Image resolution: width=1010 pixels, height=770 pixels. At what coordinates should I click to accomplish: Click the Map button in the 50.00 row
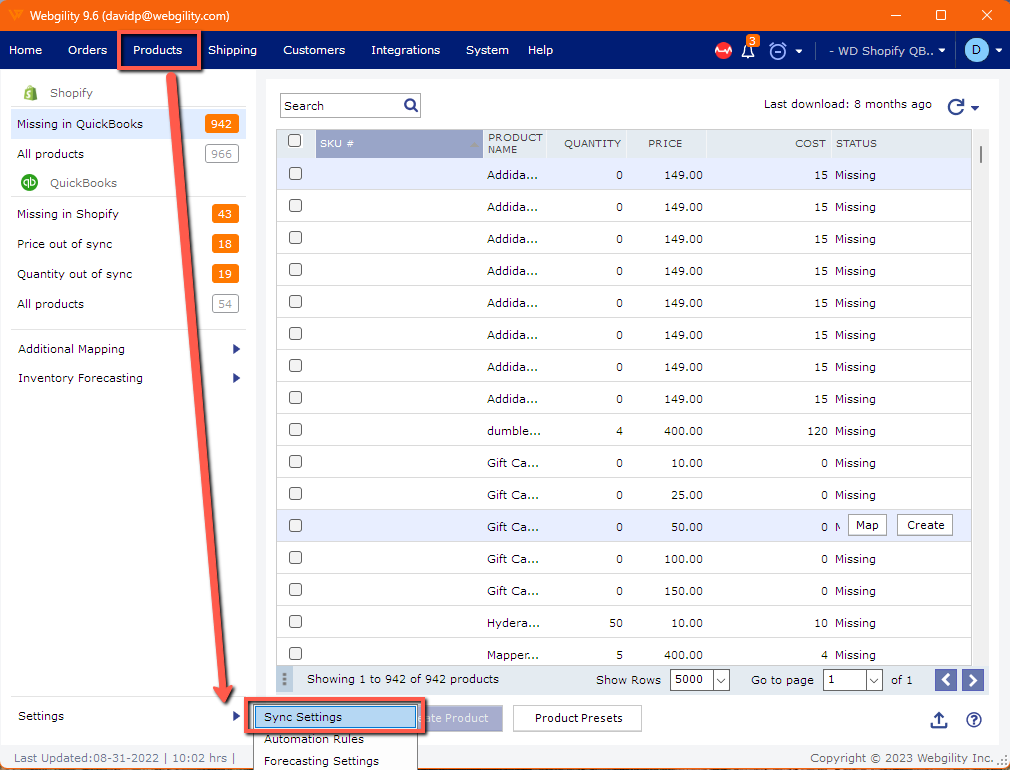[867, 525]
